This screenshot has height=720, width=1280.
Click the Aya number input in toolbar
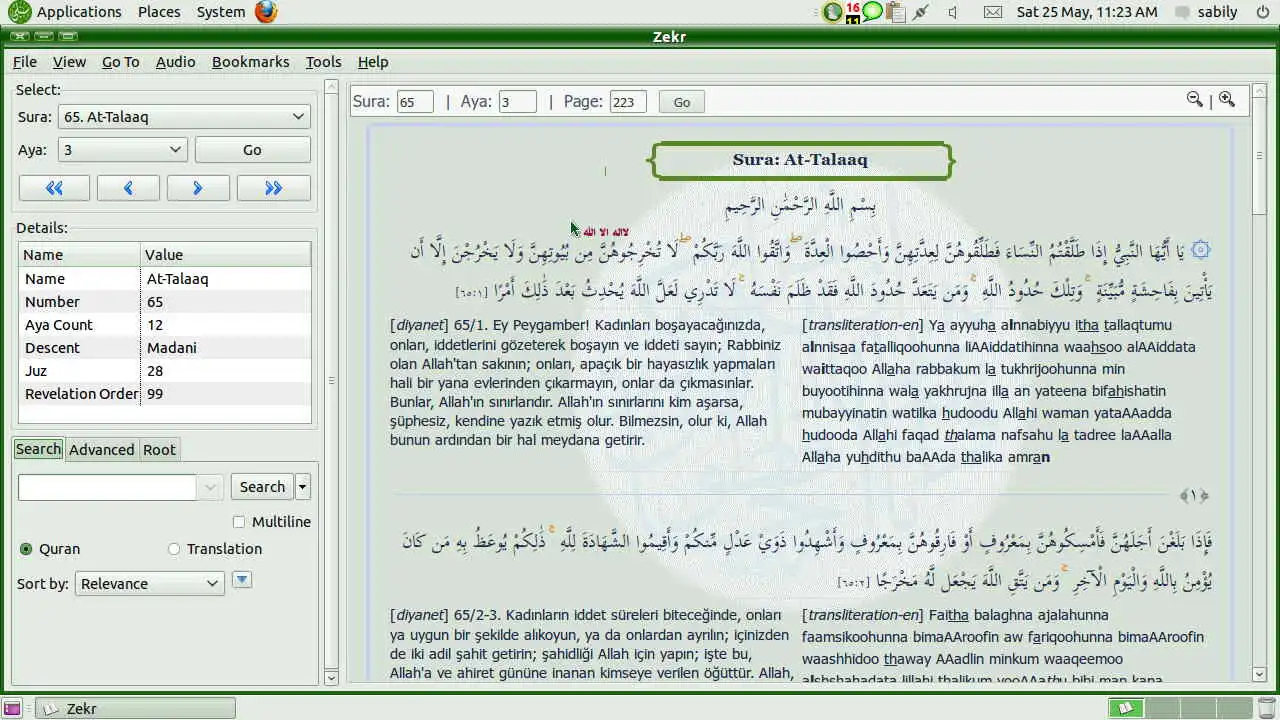coord(518,102)
